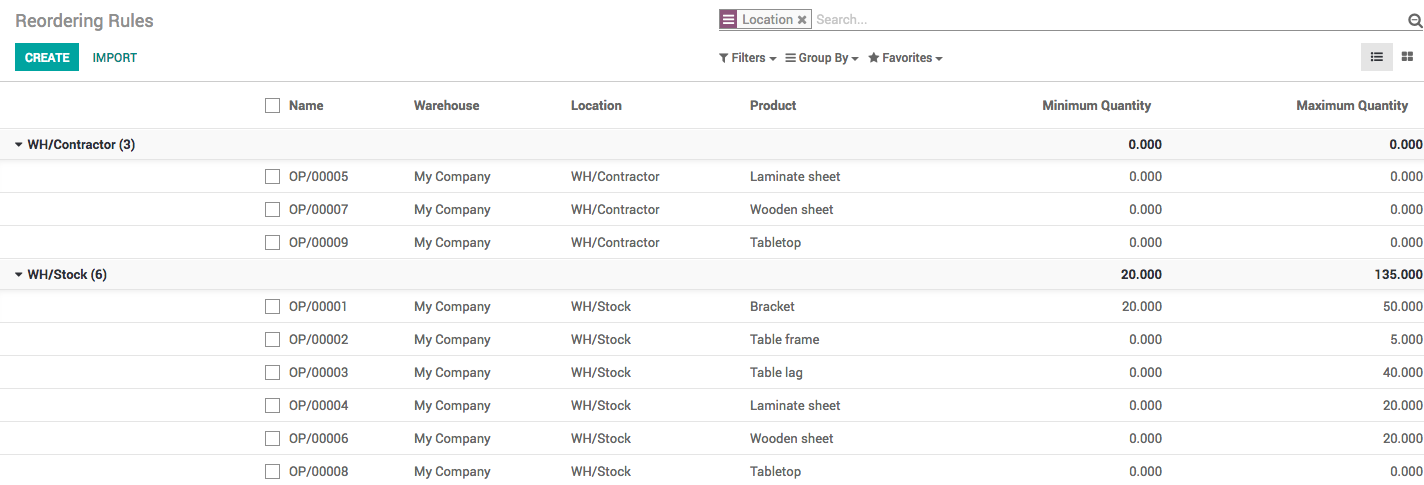Viewport: 1424px width, 485px height.
Task: Sort by the Product column header
Action: click(x=773, y=105)
